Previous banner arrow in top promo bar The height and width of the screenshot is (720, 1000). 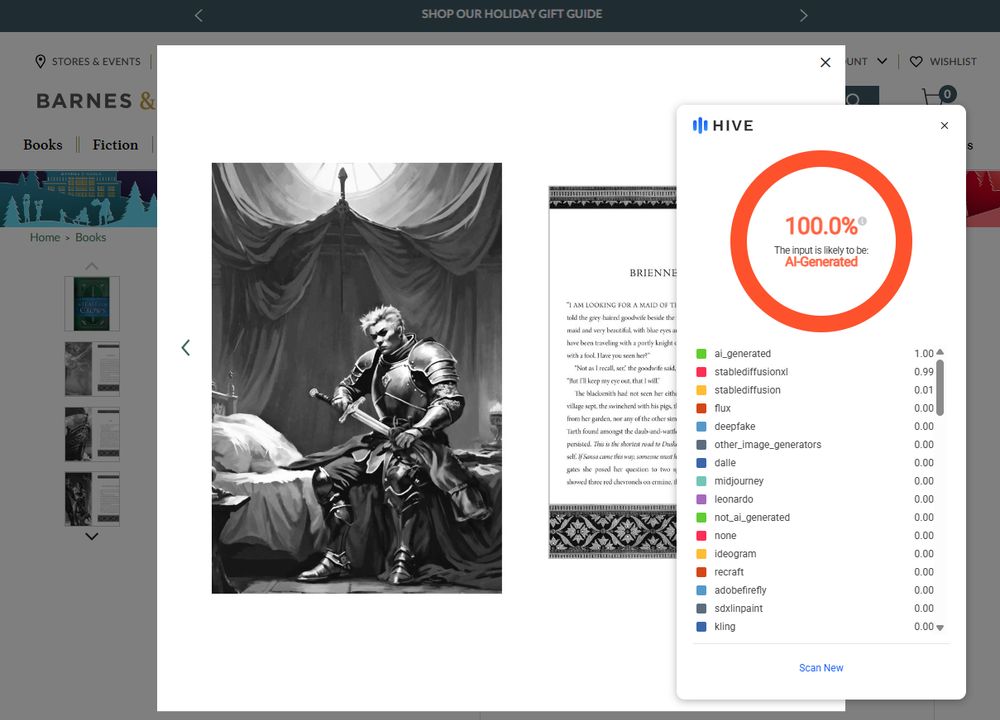(198, 15)
